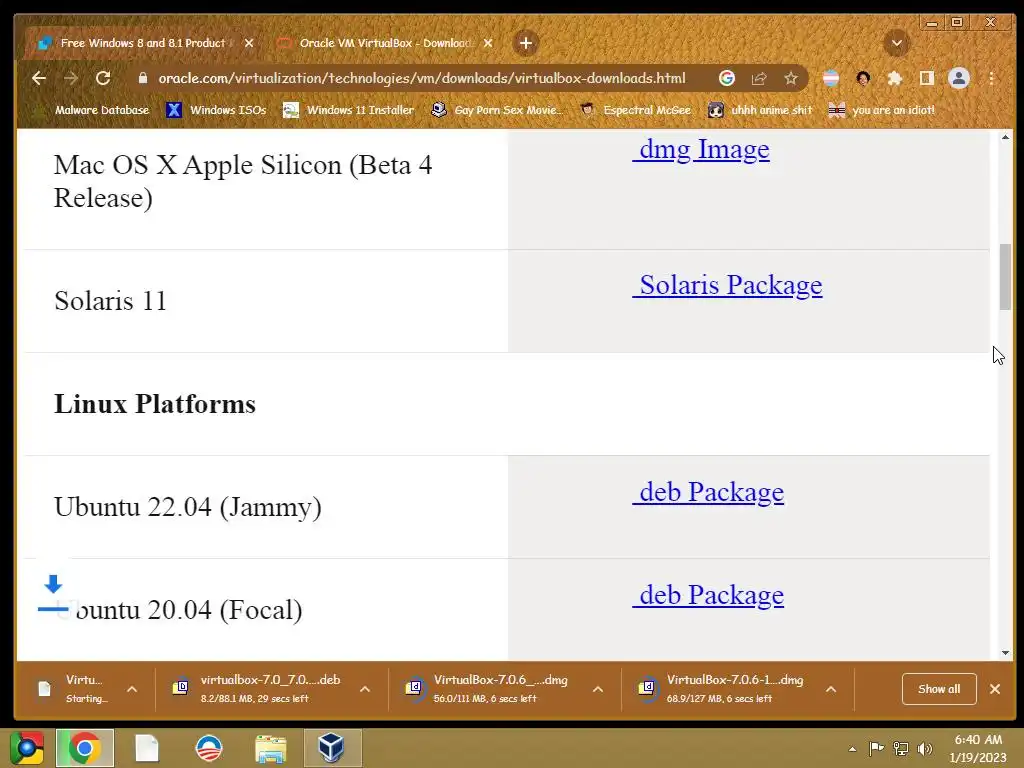Image resolution: width=1024 pixels, height=768 pixels.
Task: Select the Oracle VM VirtualBox Downloads tab
Action: coord(385,43)
